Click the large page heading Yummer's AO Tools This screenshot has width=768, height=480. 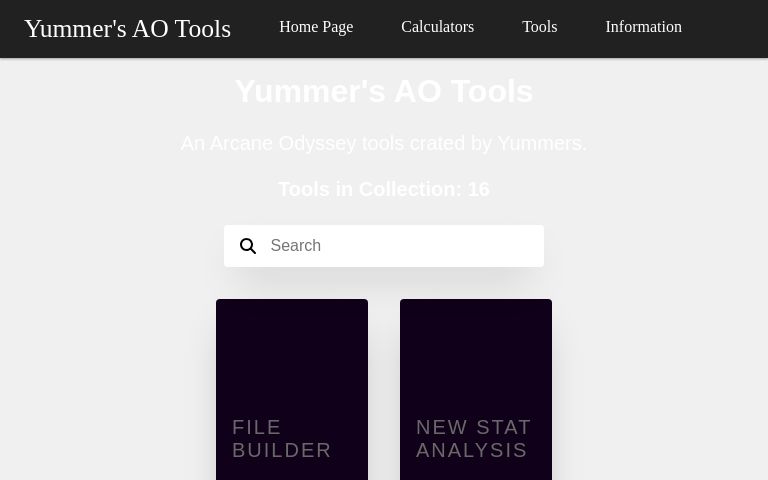pyautogui.click(x=384, y=91)
